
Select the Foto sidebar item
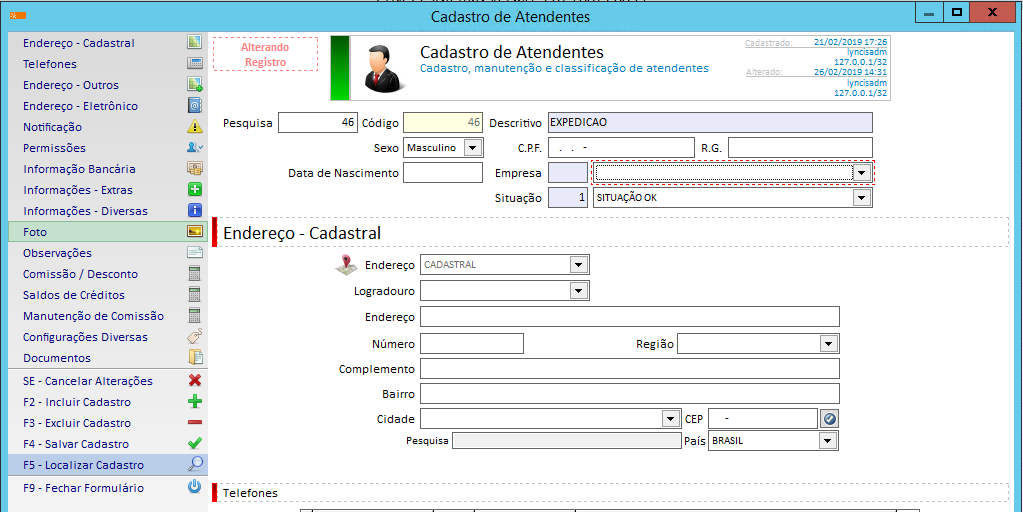(35, 232)
